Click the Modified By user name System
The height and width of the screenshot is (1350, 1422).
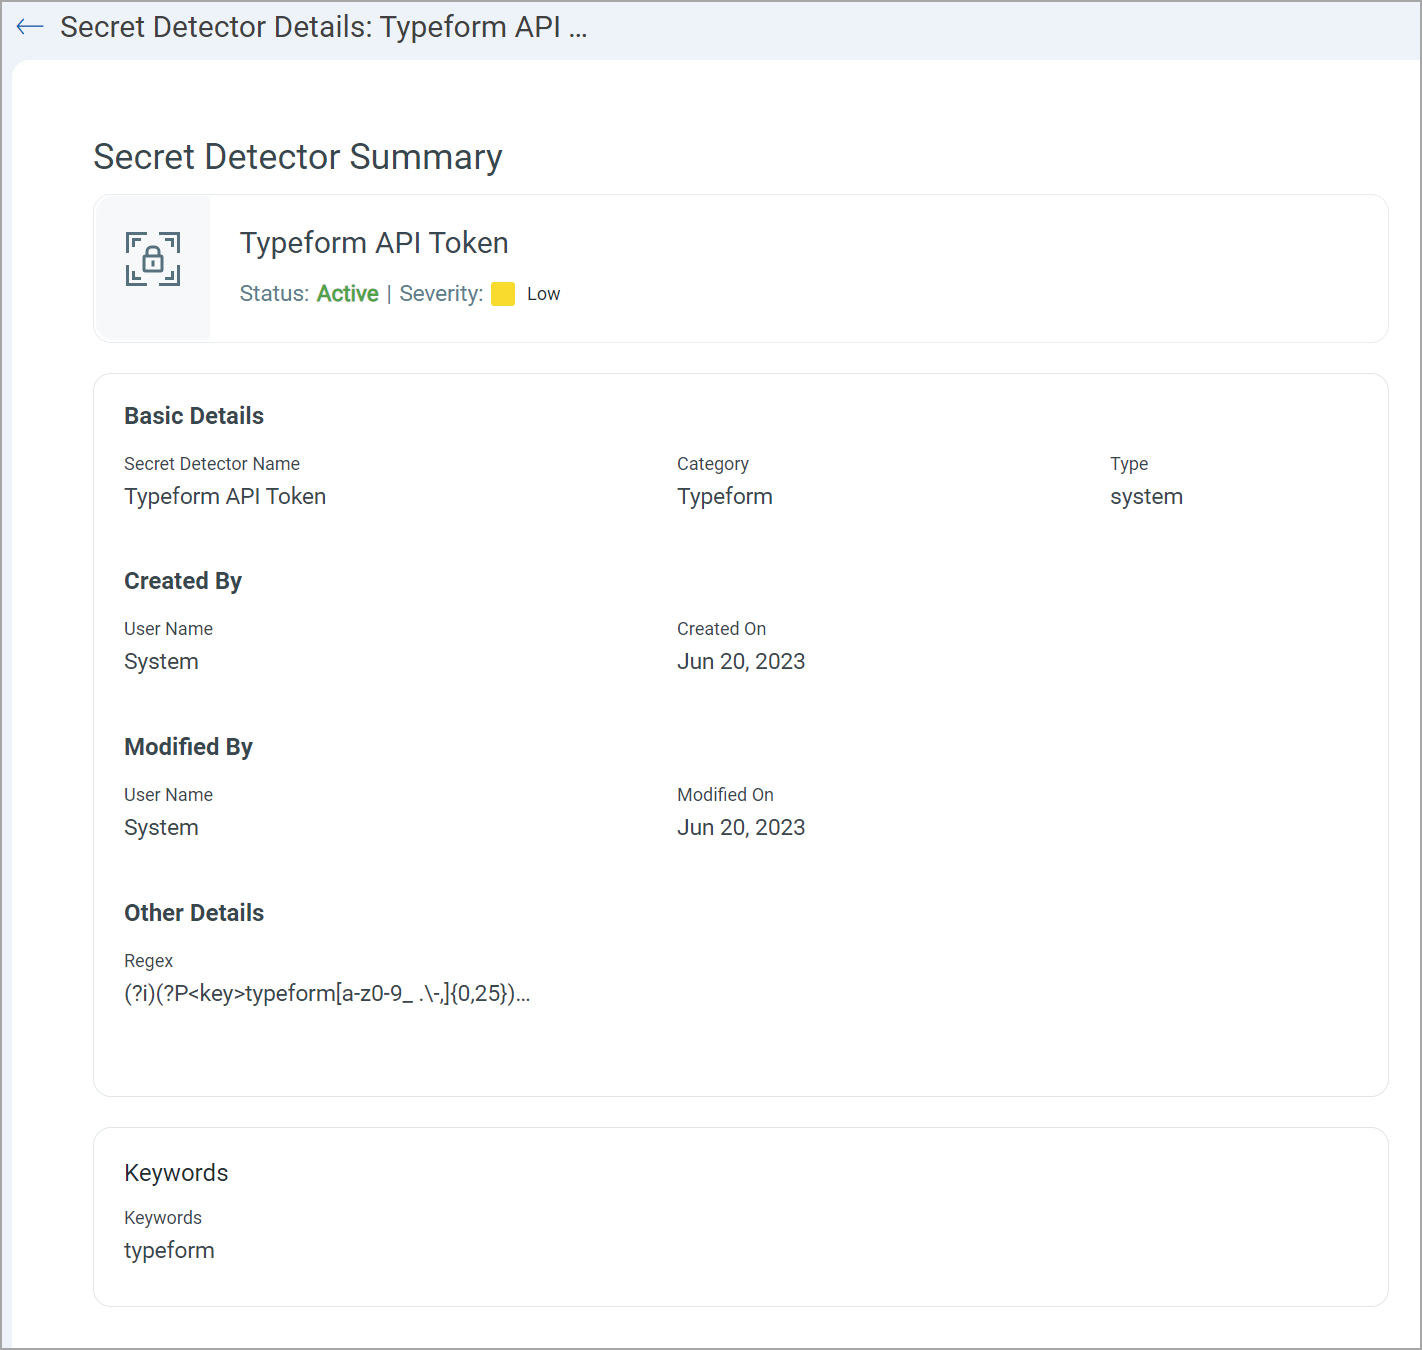161,828
